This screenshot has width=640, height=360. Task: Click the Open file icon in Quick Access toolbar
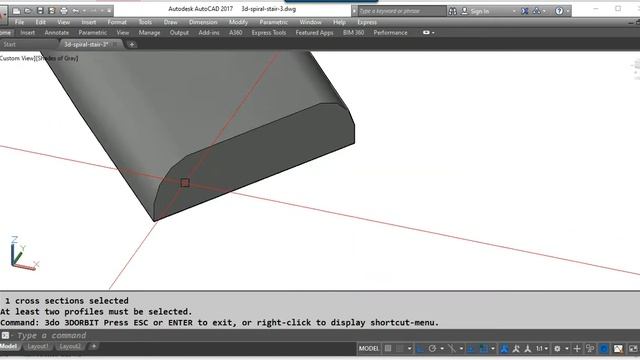click(x=28, y=11)
